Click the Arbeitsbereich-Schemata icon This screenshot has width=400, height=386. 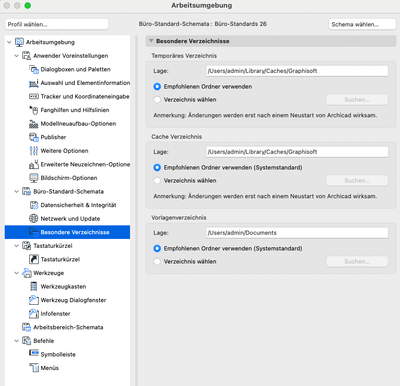tap(26, 327)
